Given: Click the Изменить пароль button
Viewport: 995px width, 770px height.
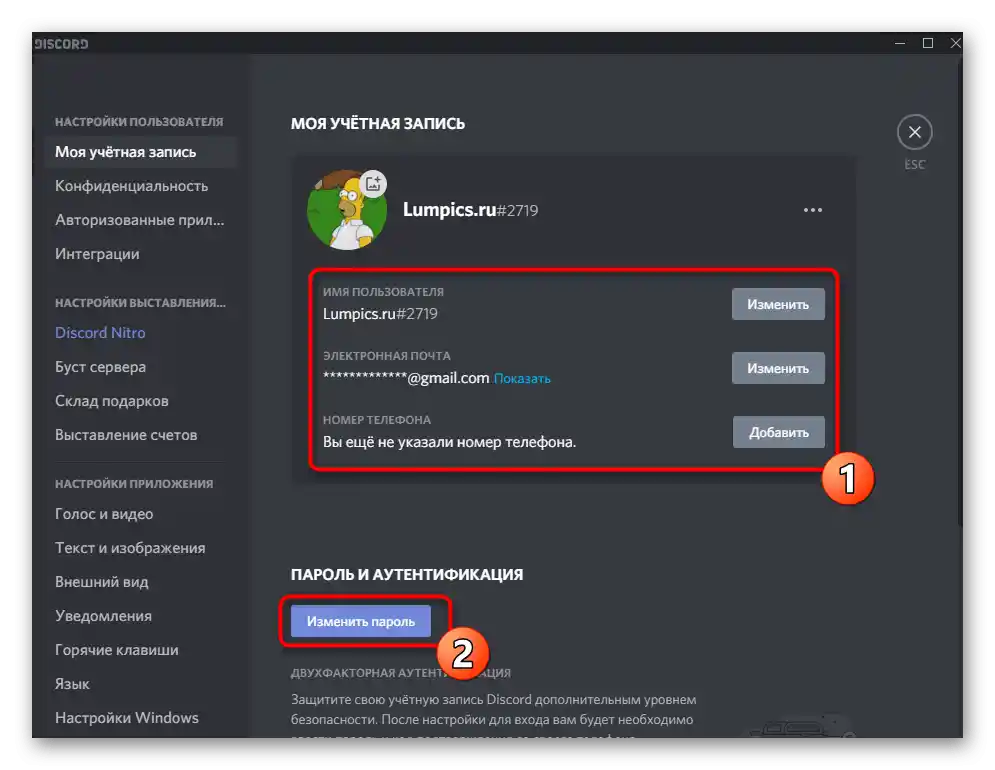Looking at the screenshot, I should pos(360,621).
